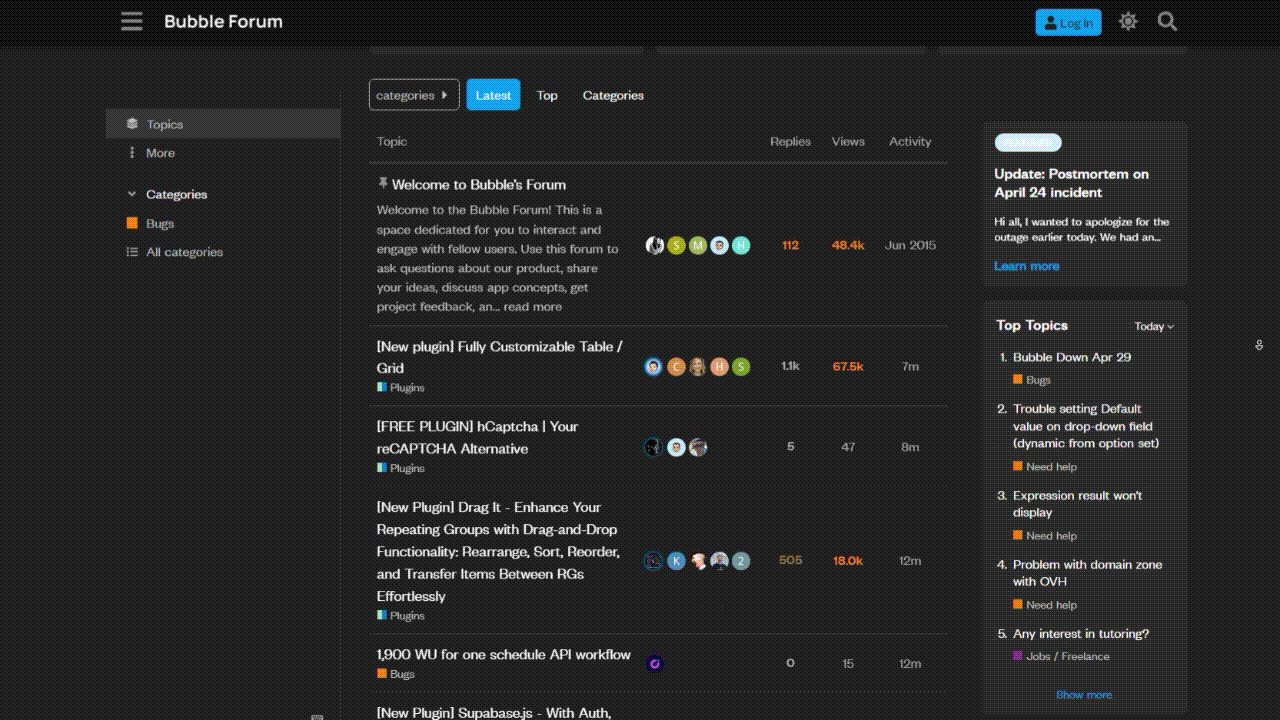Click Learn more in featured post

tap(1027, 266)
